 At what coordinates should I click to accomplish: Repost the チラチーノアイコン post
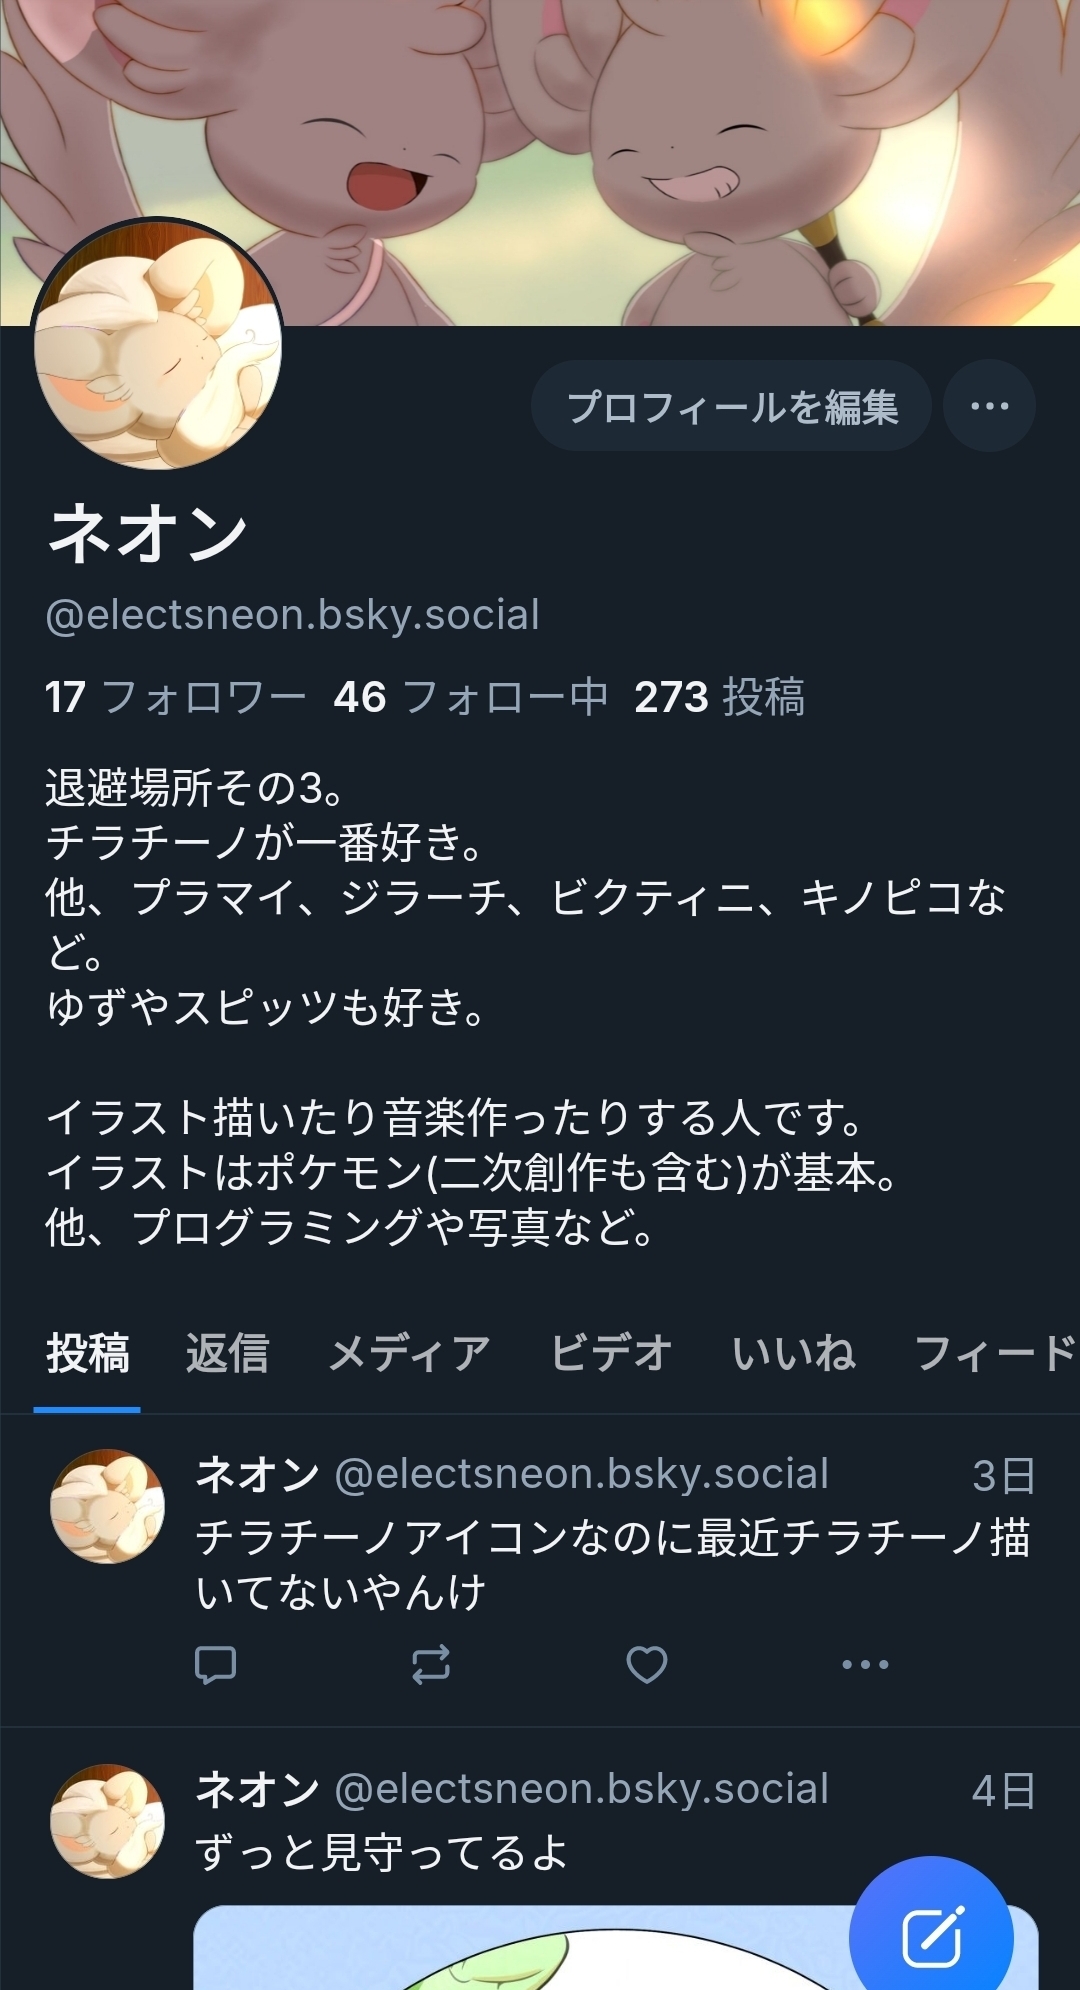click(431, 1665)
